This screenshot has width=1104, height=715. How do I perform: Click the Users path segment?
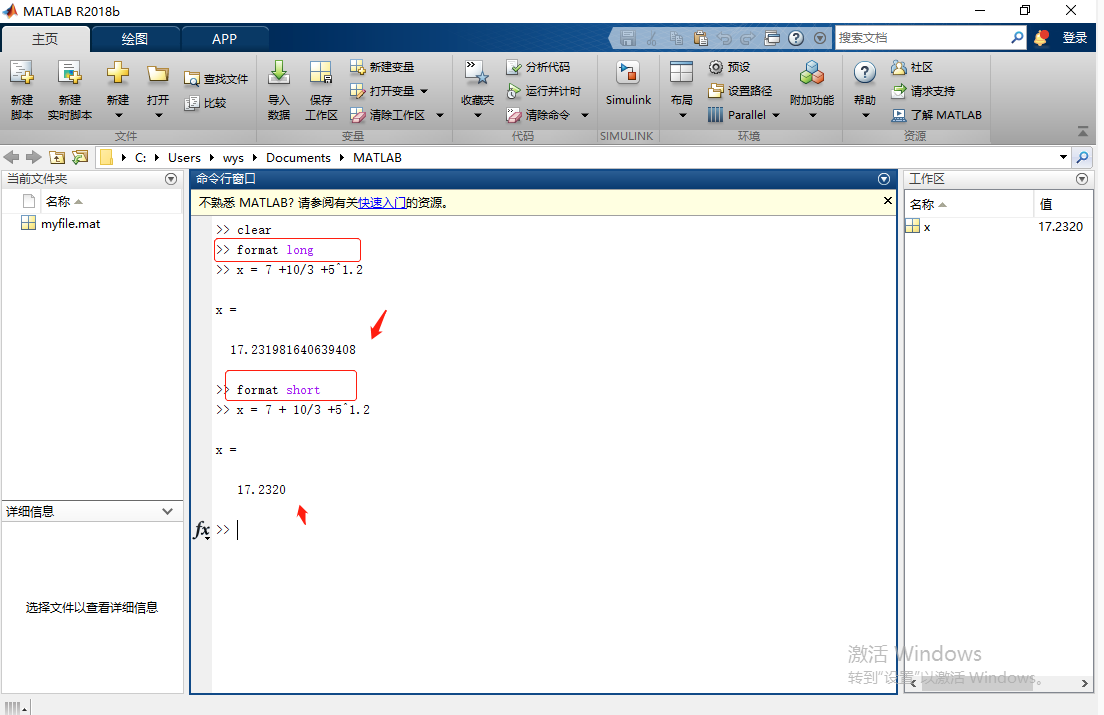click(184, 158)
